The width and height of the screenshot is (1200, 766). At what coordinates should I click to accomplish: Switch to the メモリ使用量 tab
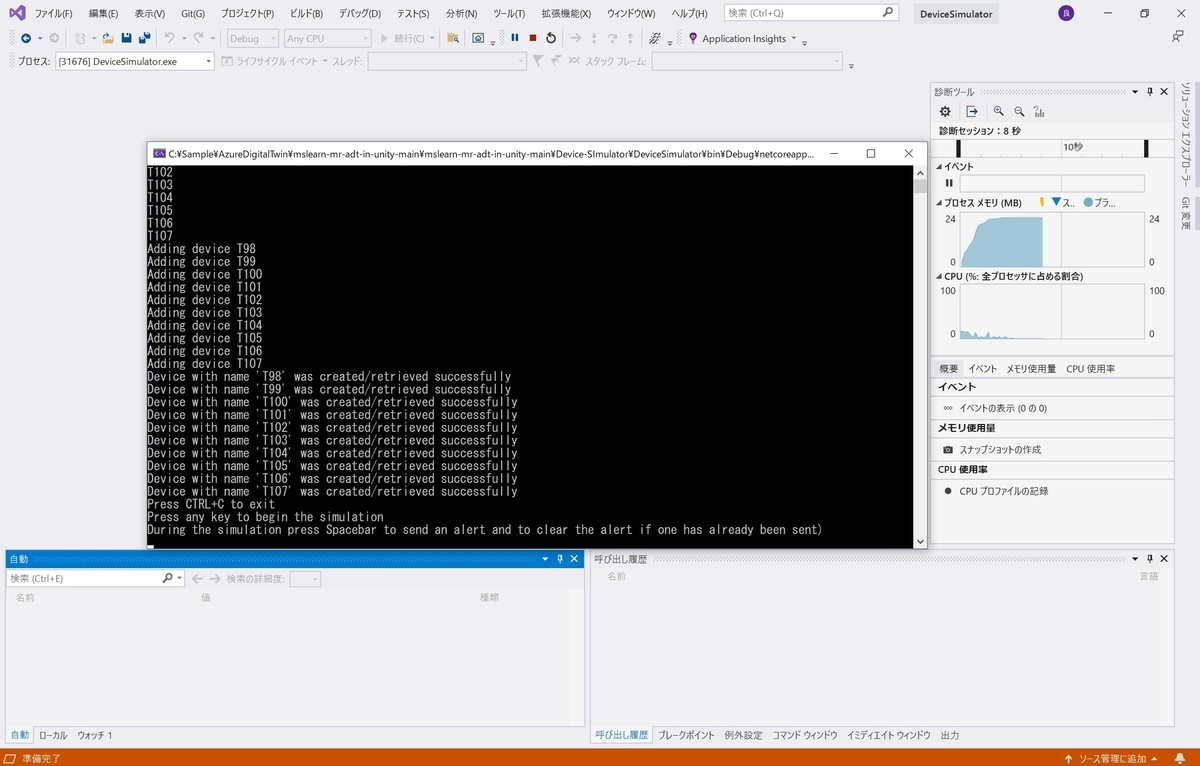tap(1031, 368)
